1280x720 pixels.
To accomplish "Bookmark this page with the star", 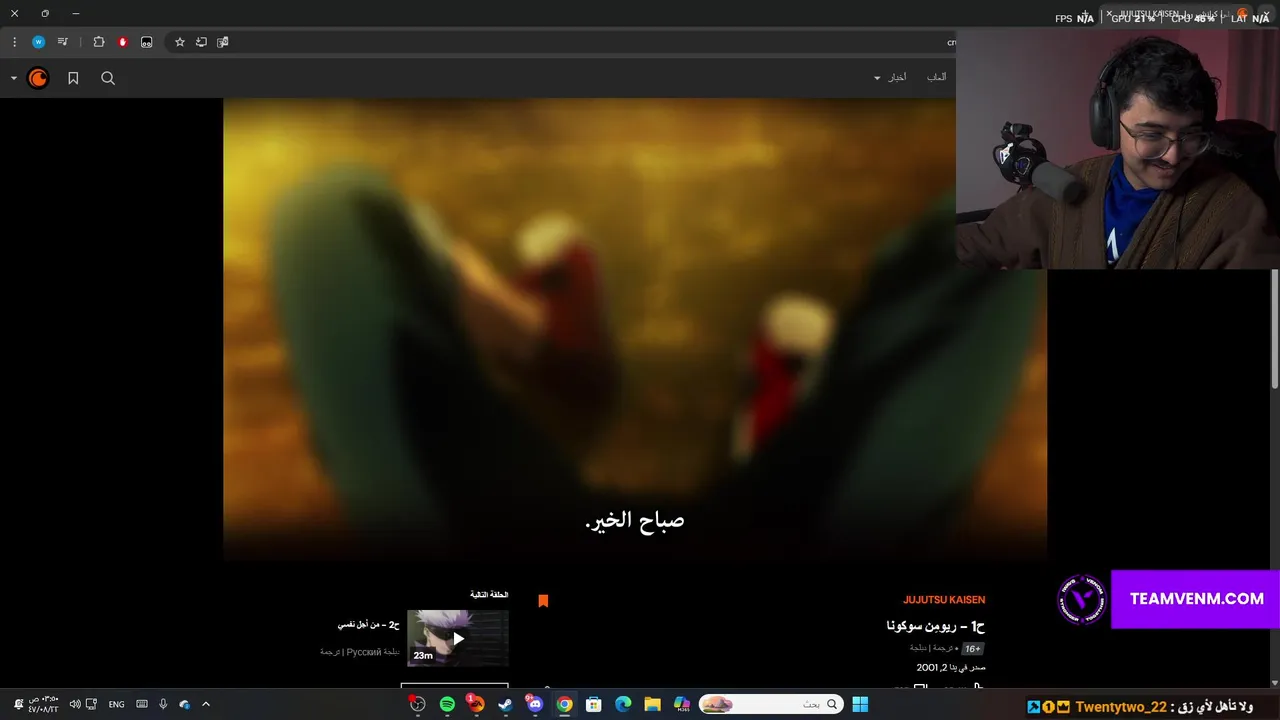I will click(x=180, y=42).
